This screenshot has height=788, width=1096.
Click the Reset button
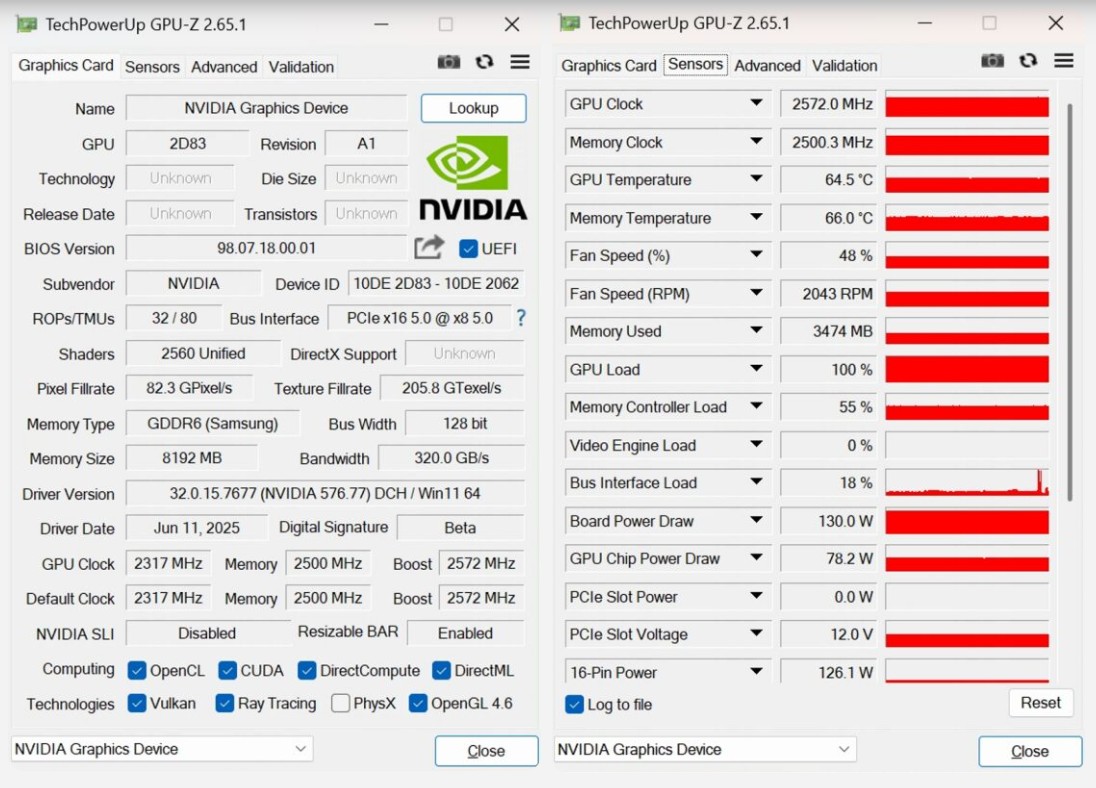1040,703
